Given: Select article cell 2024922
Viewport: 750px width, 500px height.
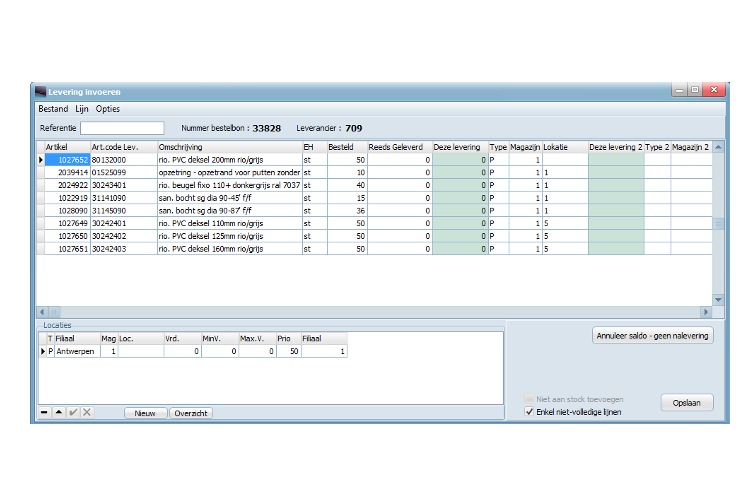Looking at the screenshot, I should point(67,185).
